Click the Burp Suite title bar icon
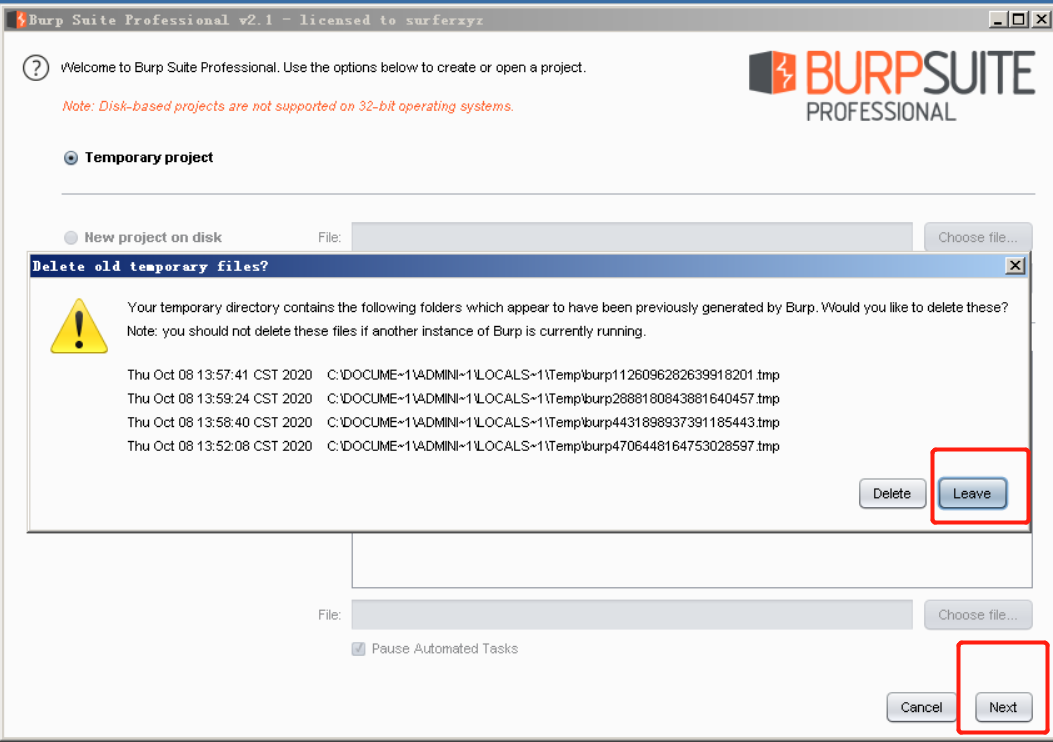The image size is (1053, 742). point(17,20)
